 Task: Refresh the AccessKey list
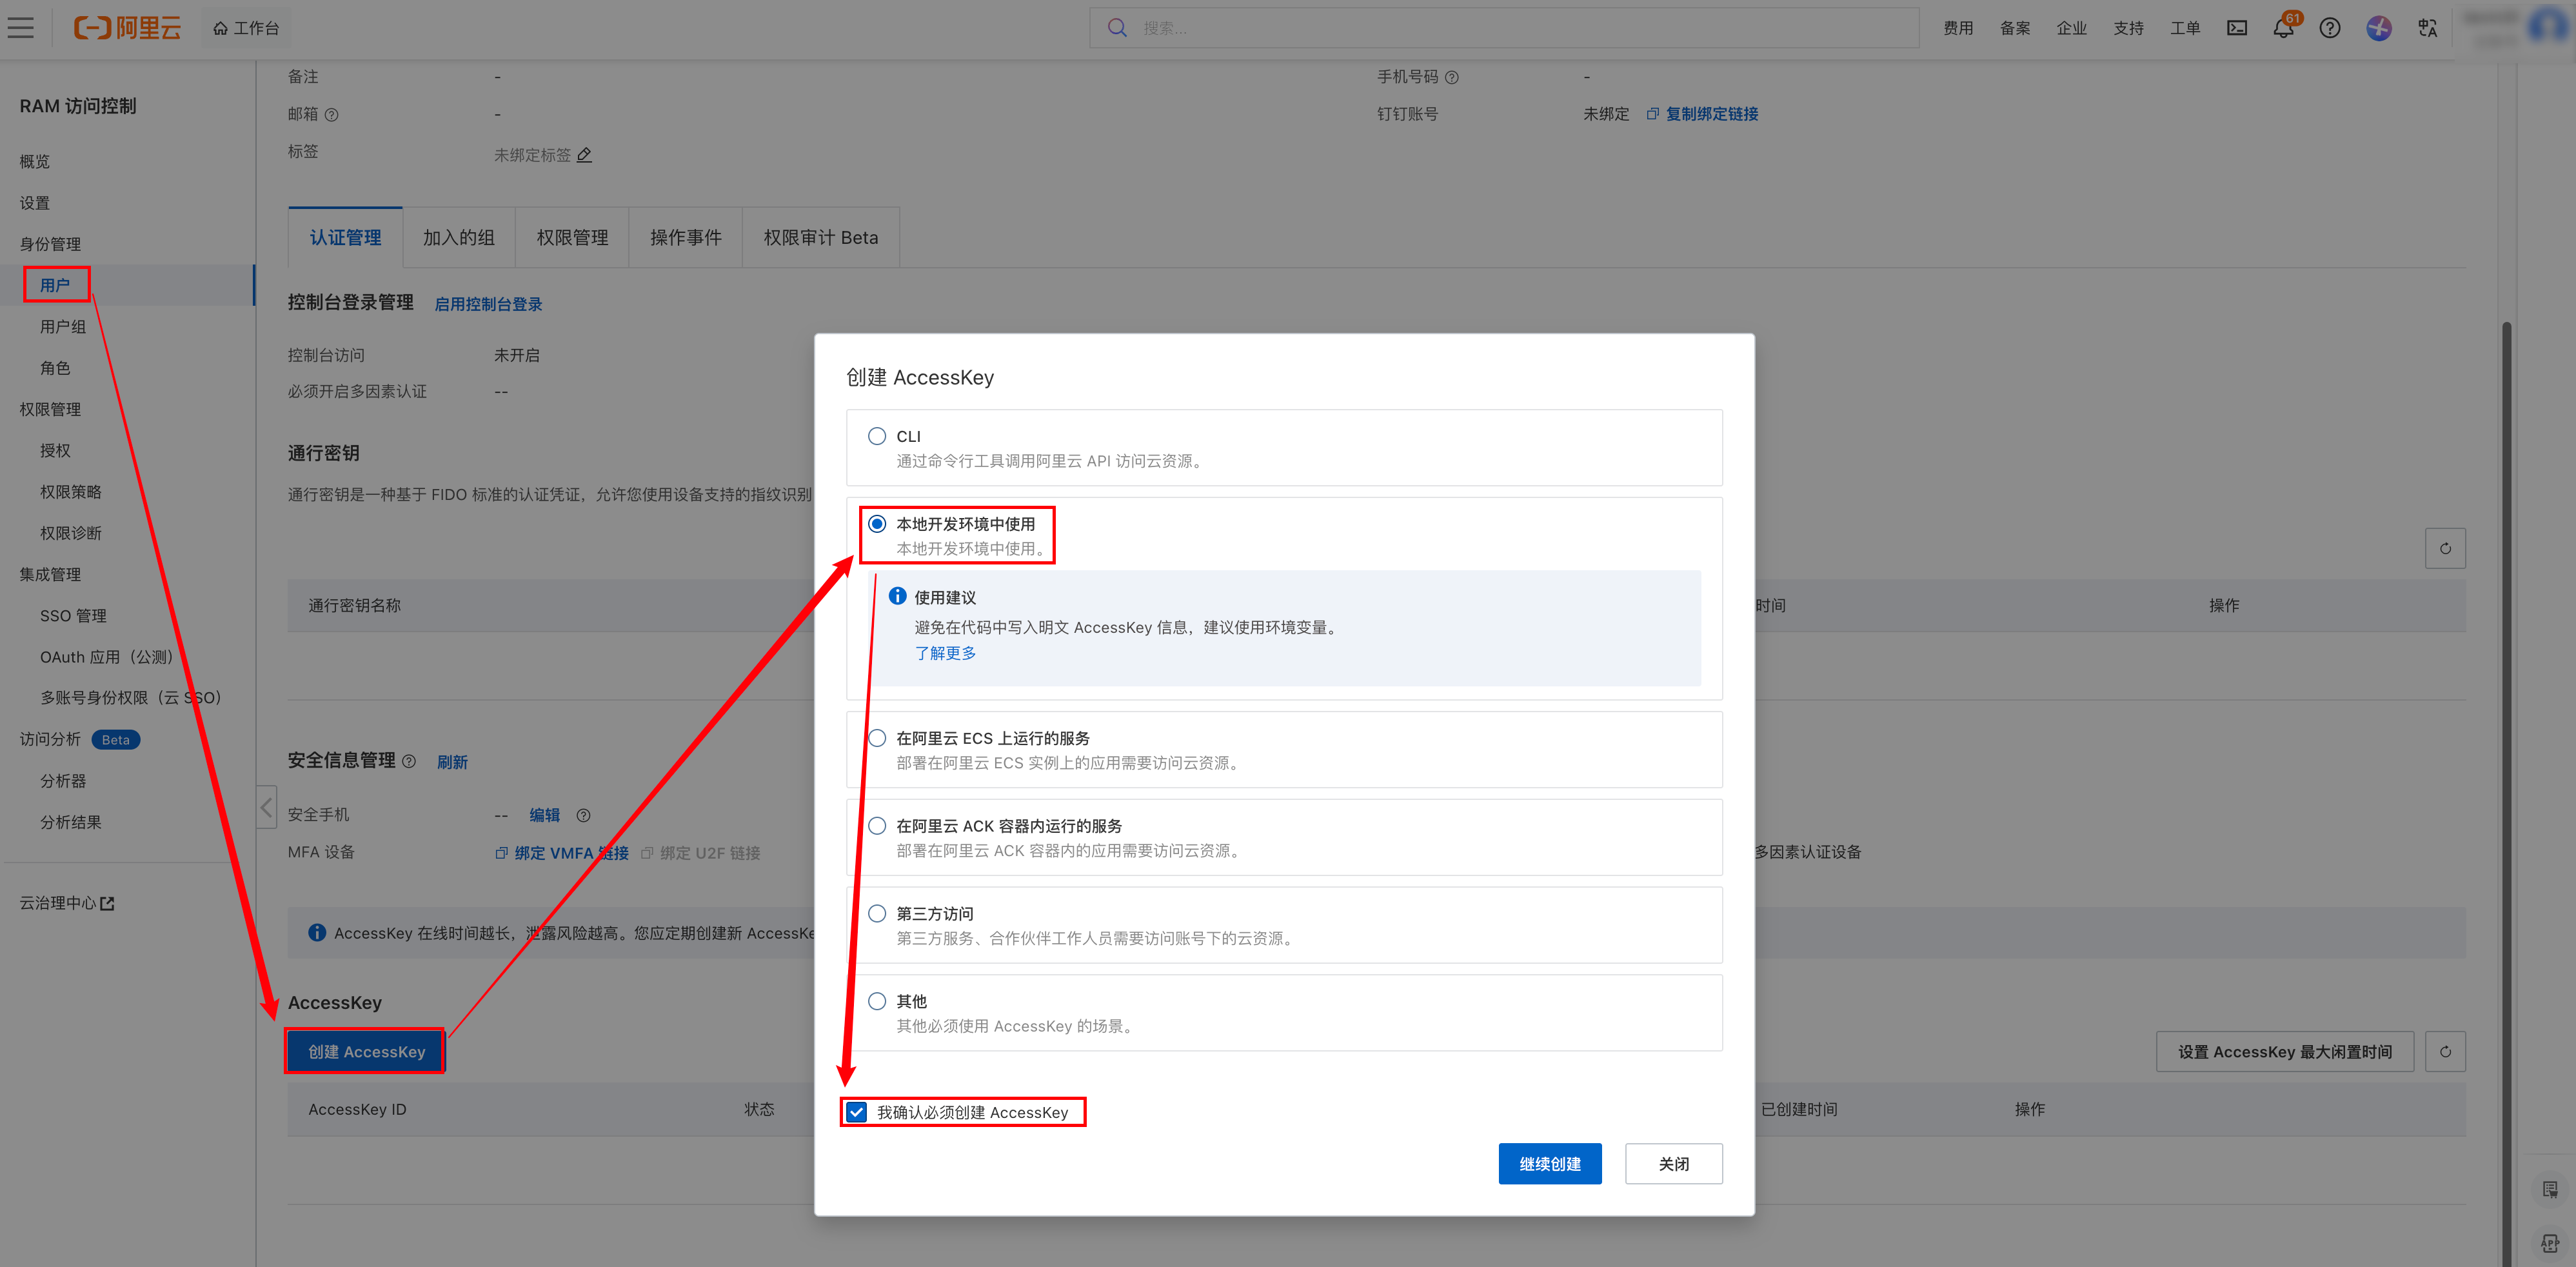coord(2444,1052)
